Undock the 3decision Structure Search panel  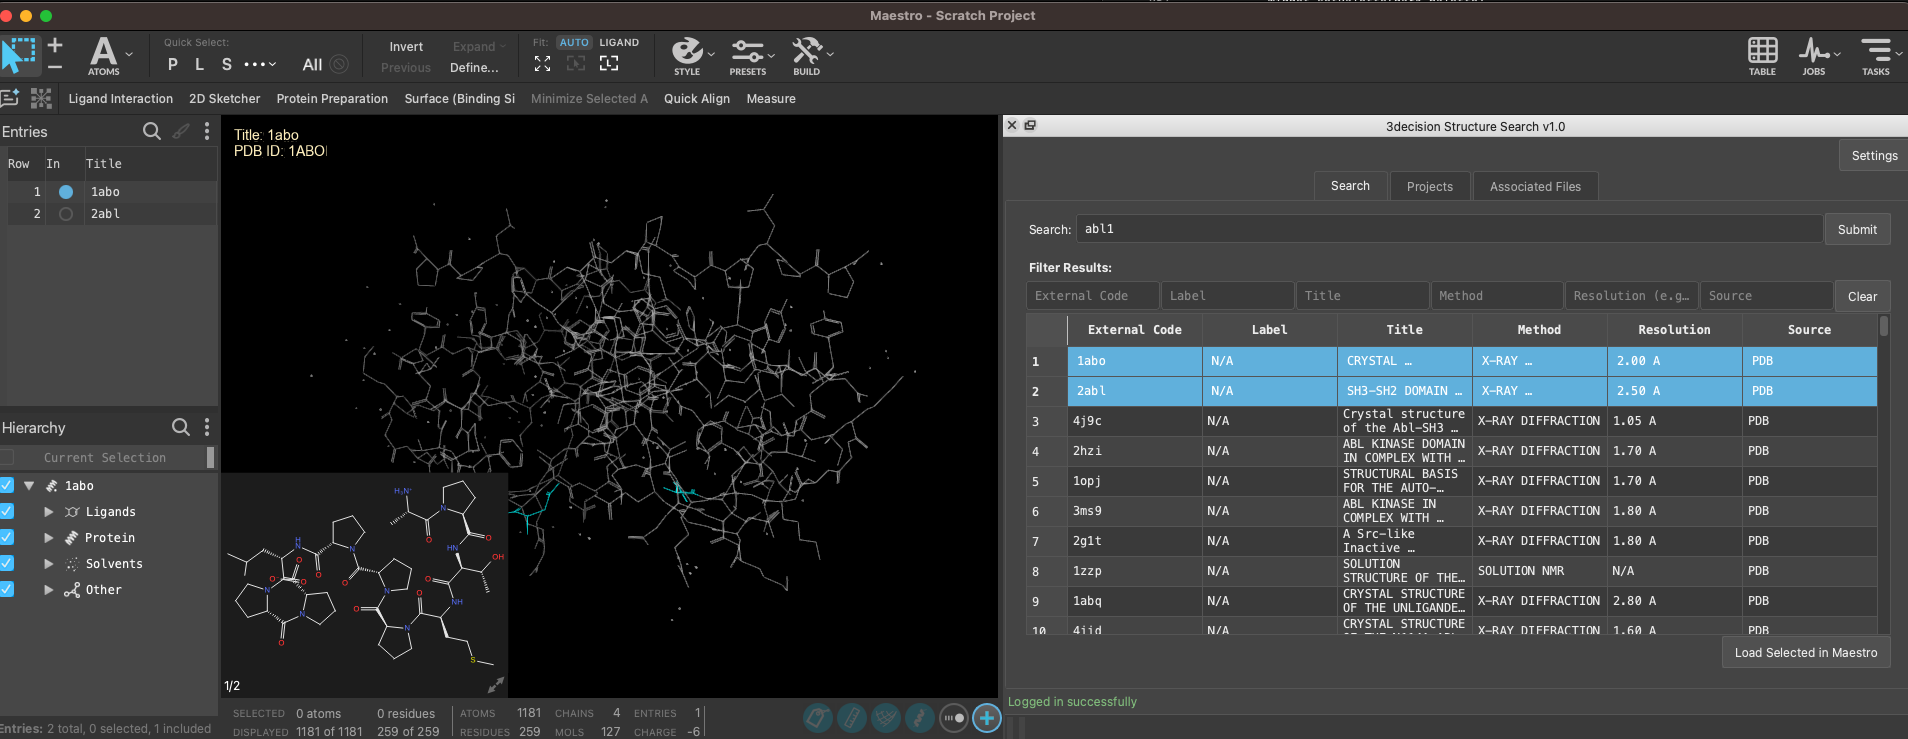1030,125
